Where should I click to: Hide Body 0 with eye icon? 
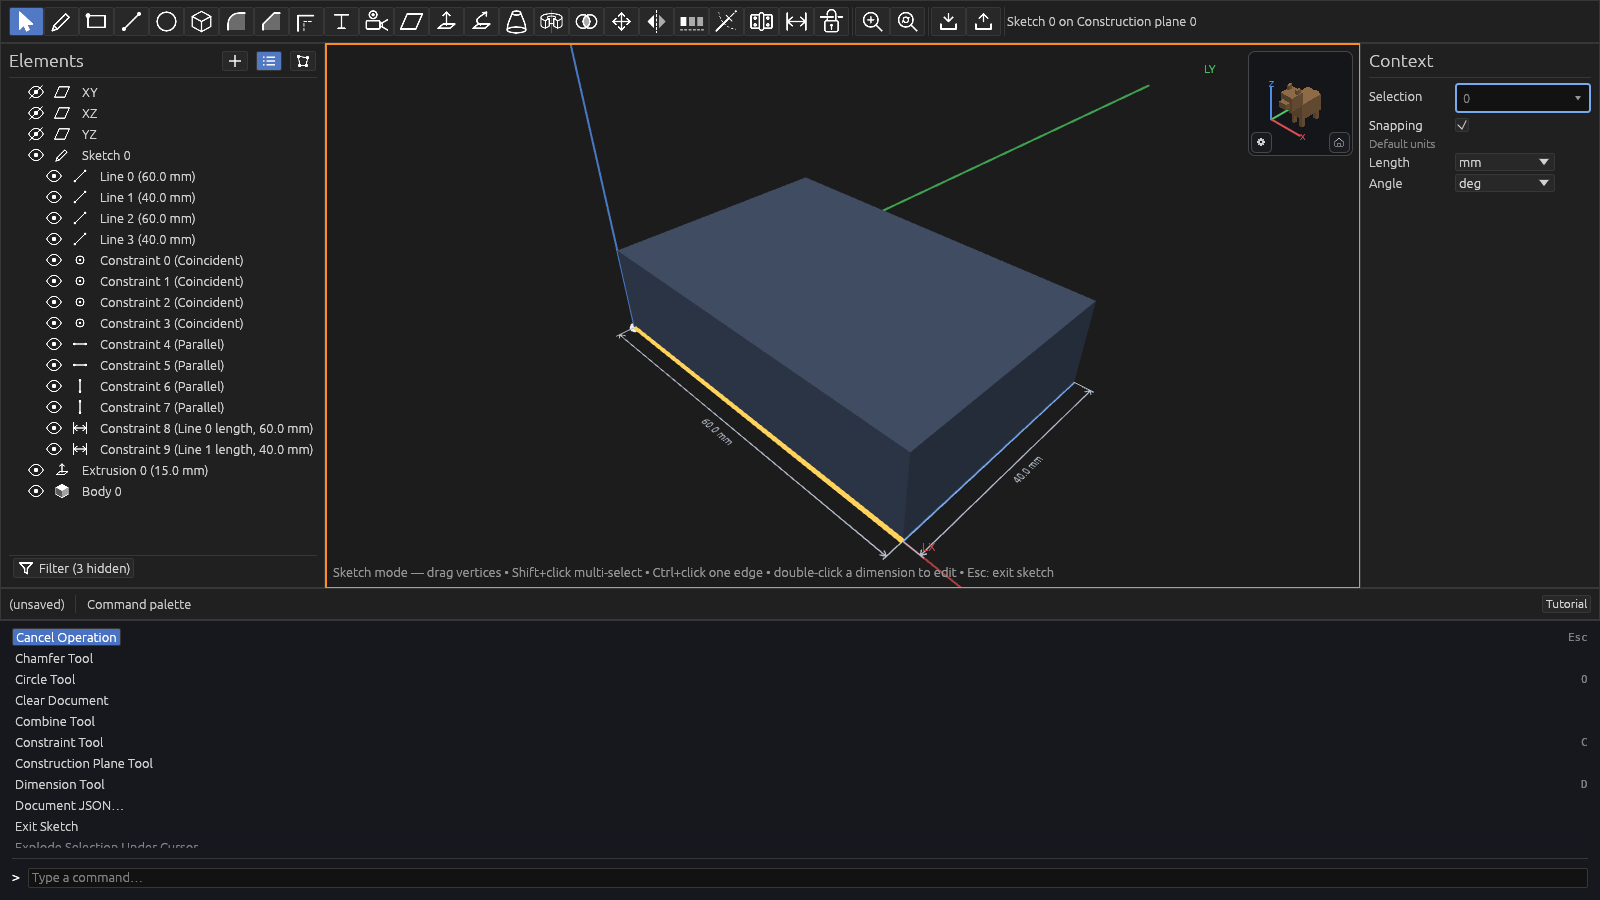pyautogui.click(x=36, y=491)
